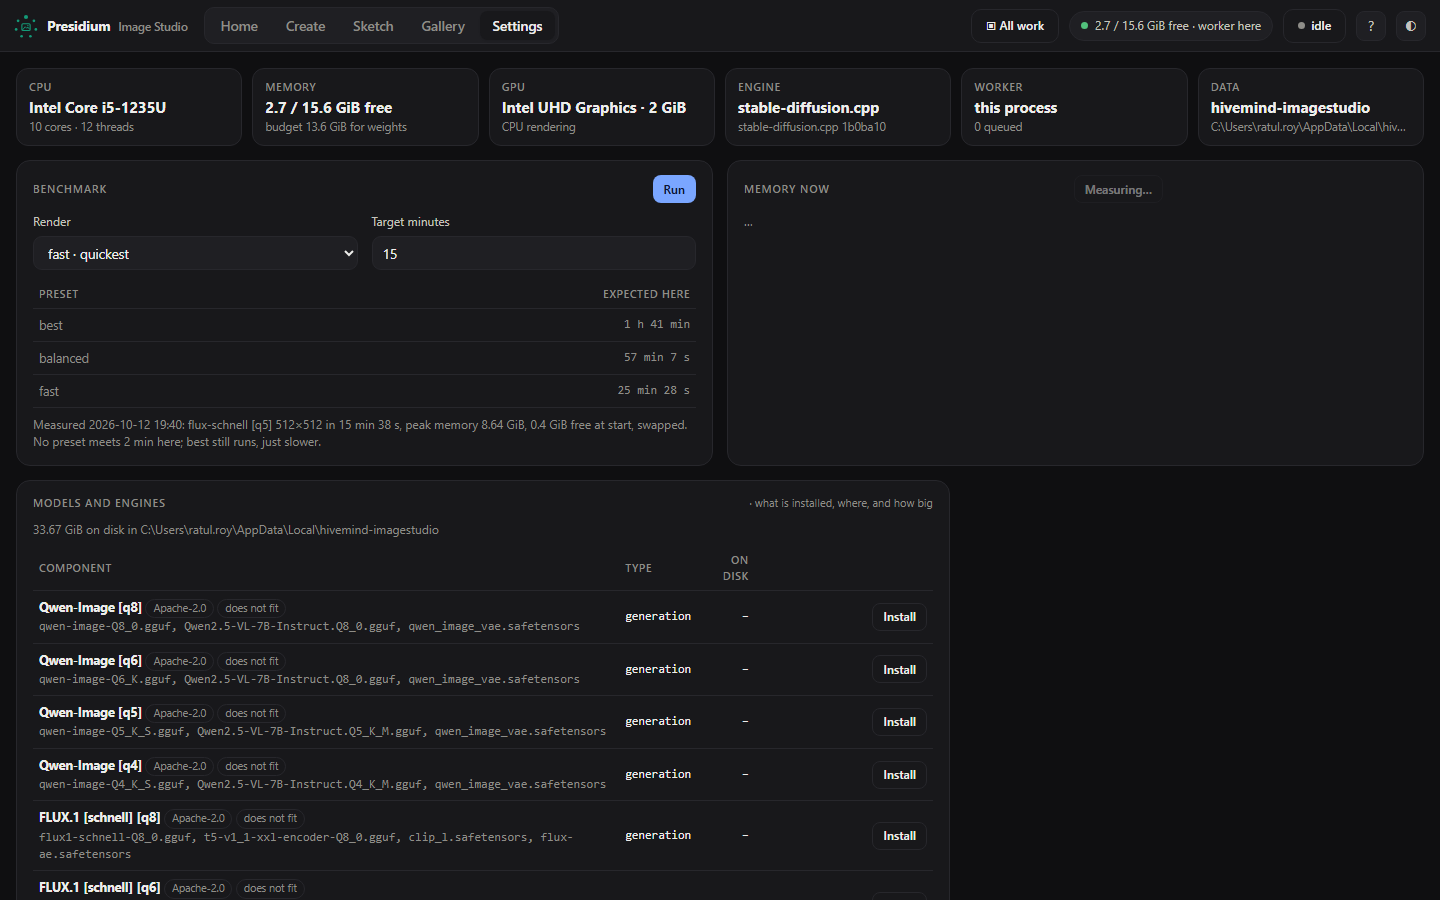Screen dimensions: 1440x900
Task: Open the Gallery tab
Action: click(x=443, y=26)
